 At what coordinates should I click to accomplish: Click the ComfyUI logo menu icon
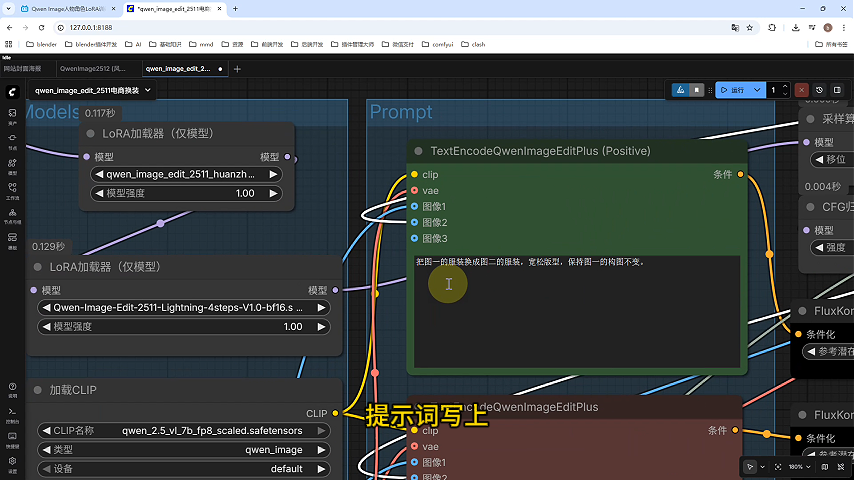pyautogui.click(x=12, y=92)
